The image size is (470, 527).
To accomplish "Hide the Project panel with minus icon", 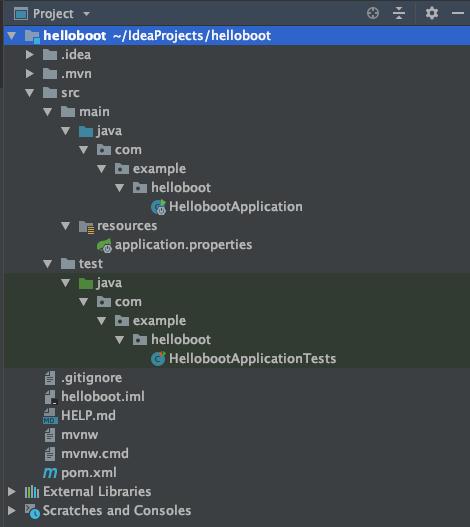I will [x=458, y=13].
